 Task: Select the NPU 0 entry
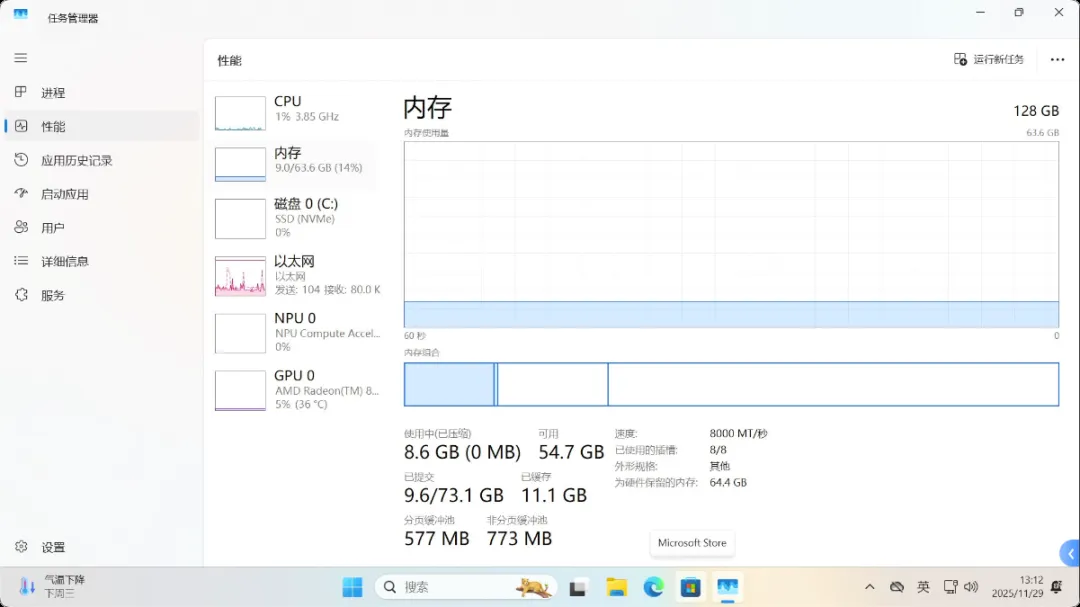coord(296,332)
